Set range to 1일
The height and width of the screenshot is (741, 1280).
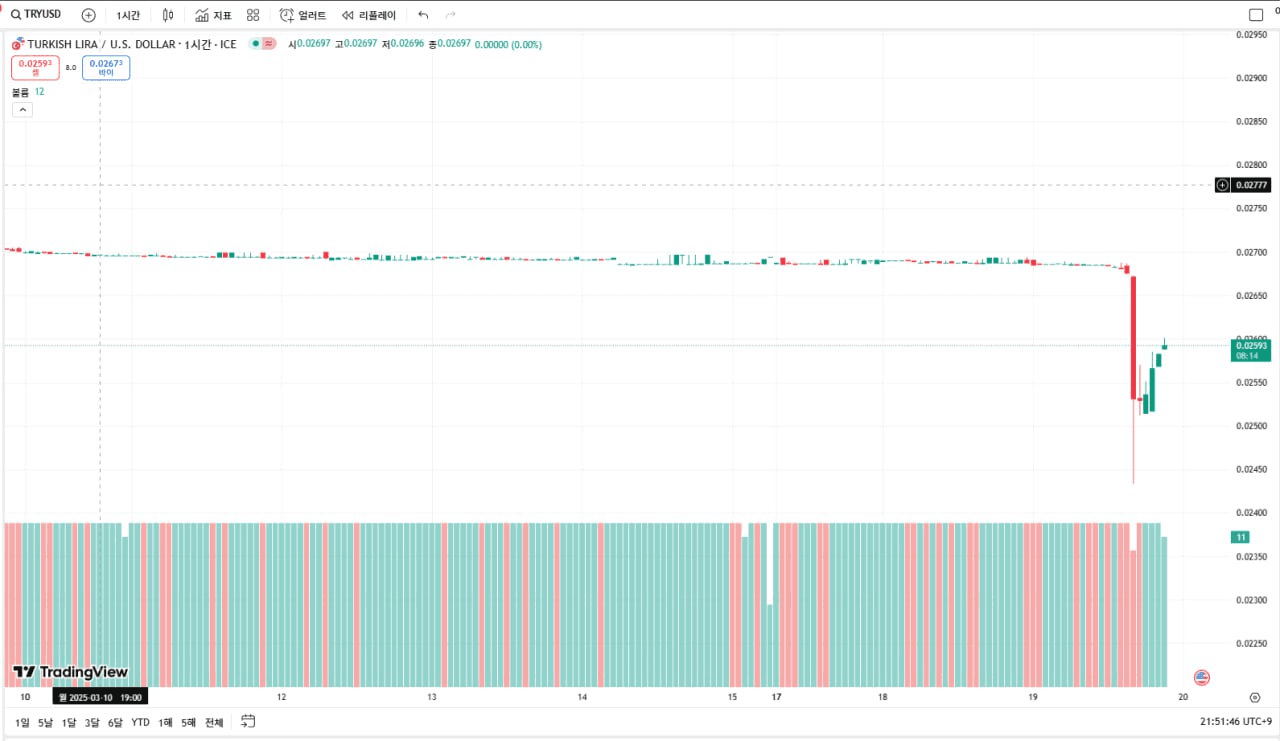[x=22, y=722]
